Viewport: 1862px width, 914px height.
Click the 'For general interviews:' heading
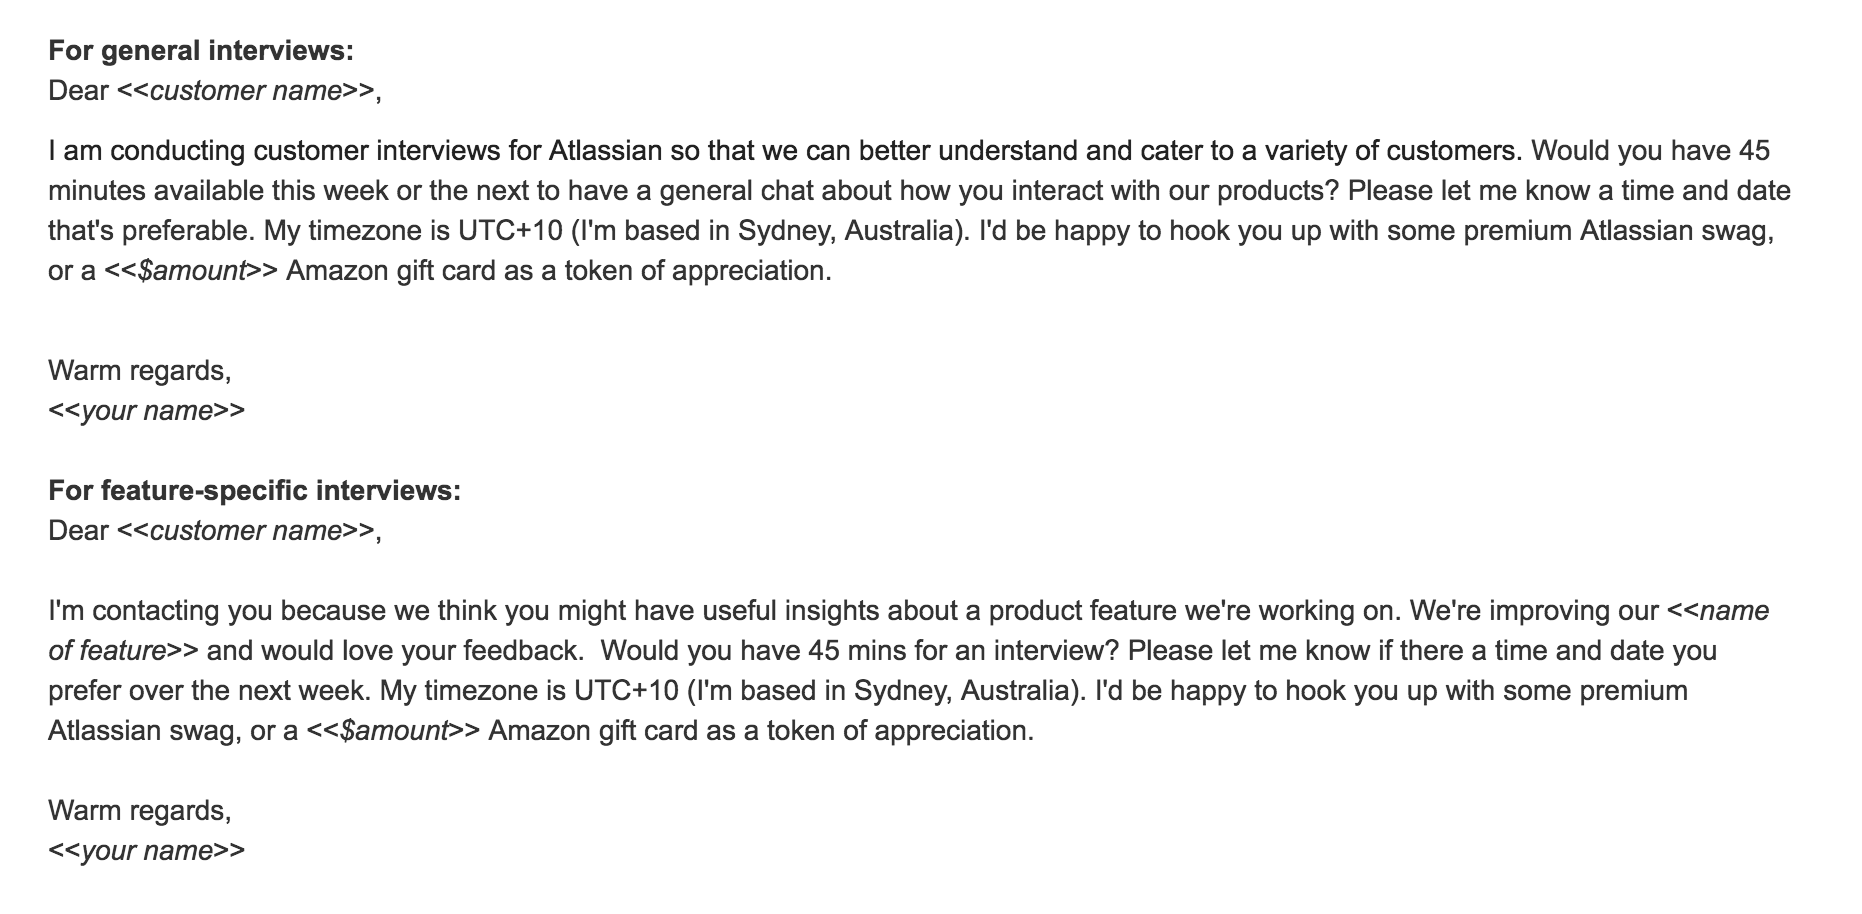click(200, 51)
